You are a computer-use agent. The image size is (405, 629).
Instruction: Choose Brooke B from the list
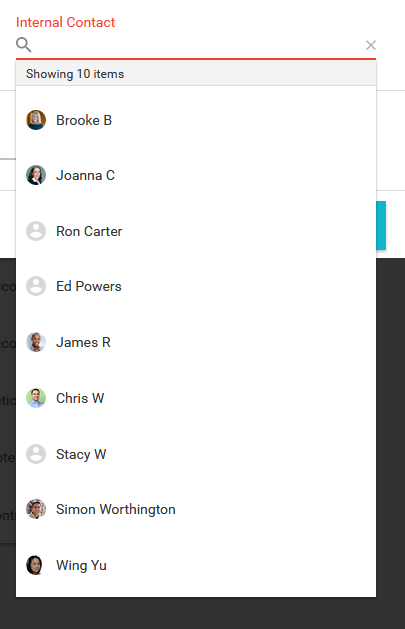[x=196, y=120]
